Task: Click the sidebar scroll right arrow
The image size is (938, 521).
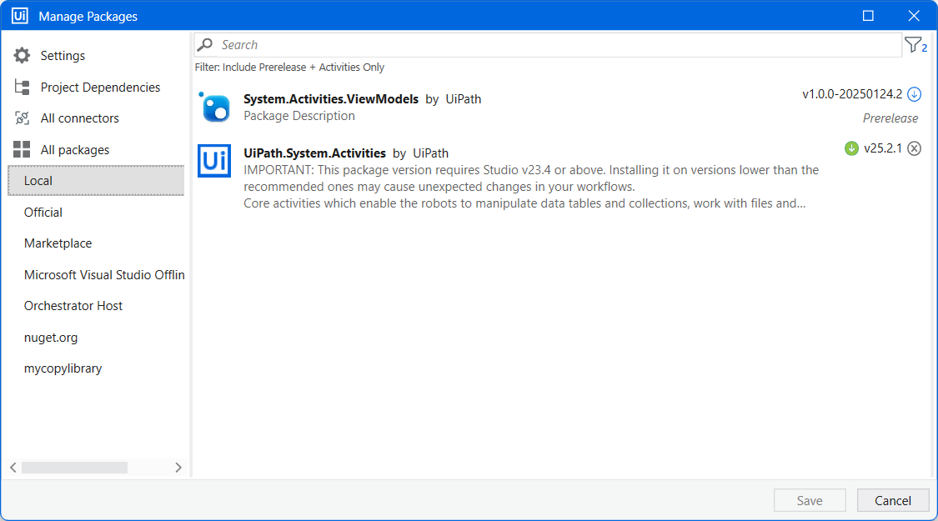Action: point(178,467)
